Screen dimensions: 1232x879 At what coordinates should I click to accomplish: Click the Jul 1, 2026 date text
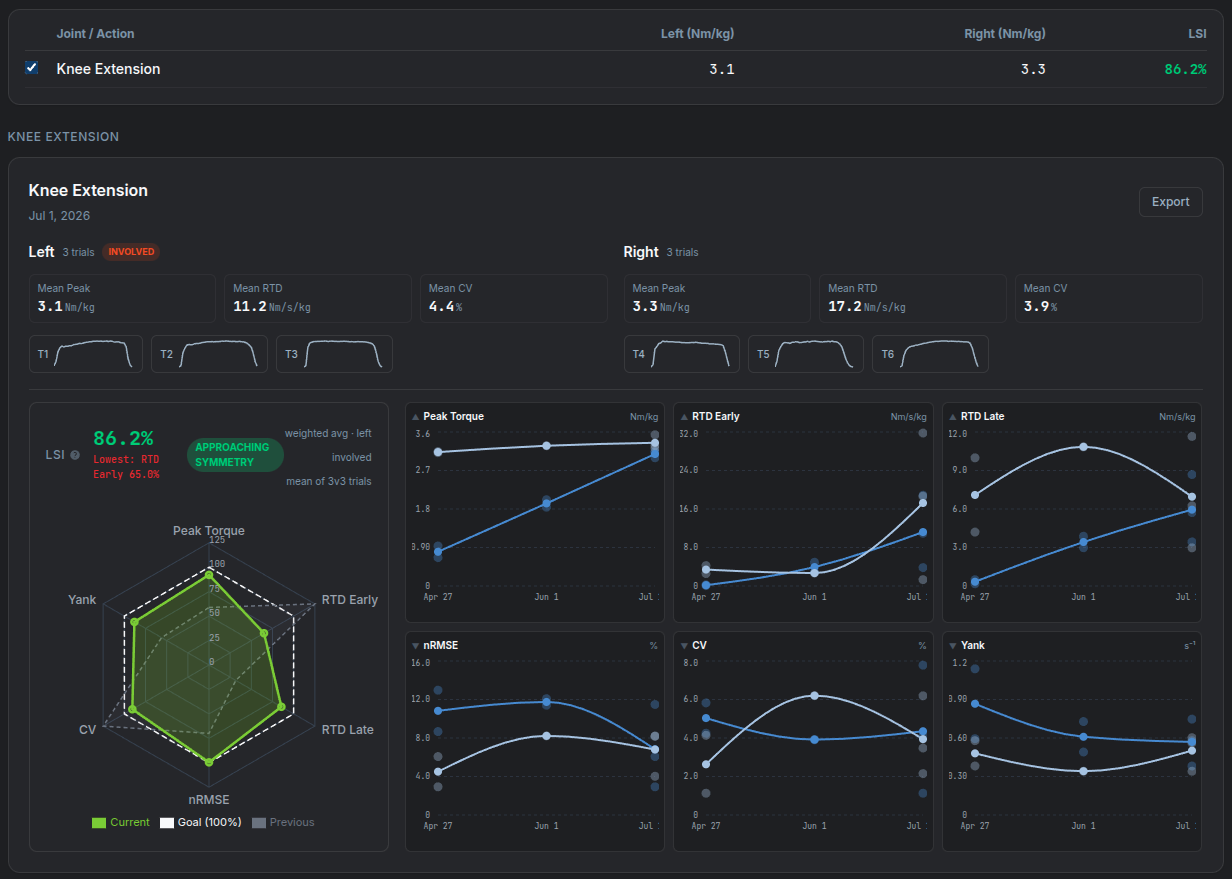pyautogui.click(x=60, y=215)
